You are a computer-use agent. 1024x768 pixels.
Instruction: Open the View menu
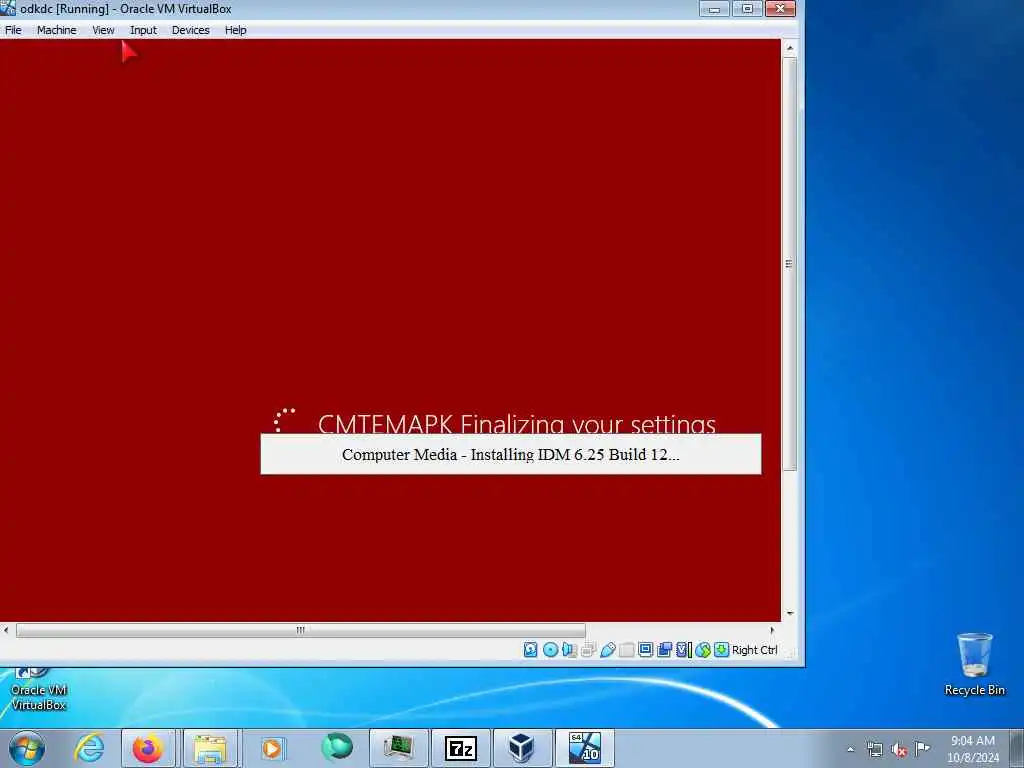103,30
